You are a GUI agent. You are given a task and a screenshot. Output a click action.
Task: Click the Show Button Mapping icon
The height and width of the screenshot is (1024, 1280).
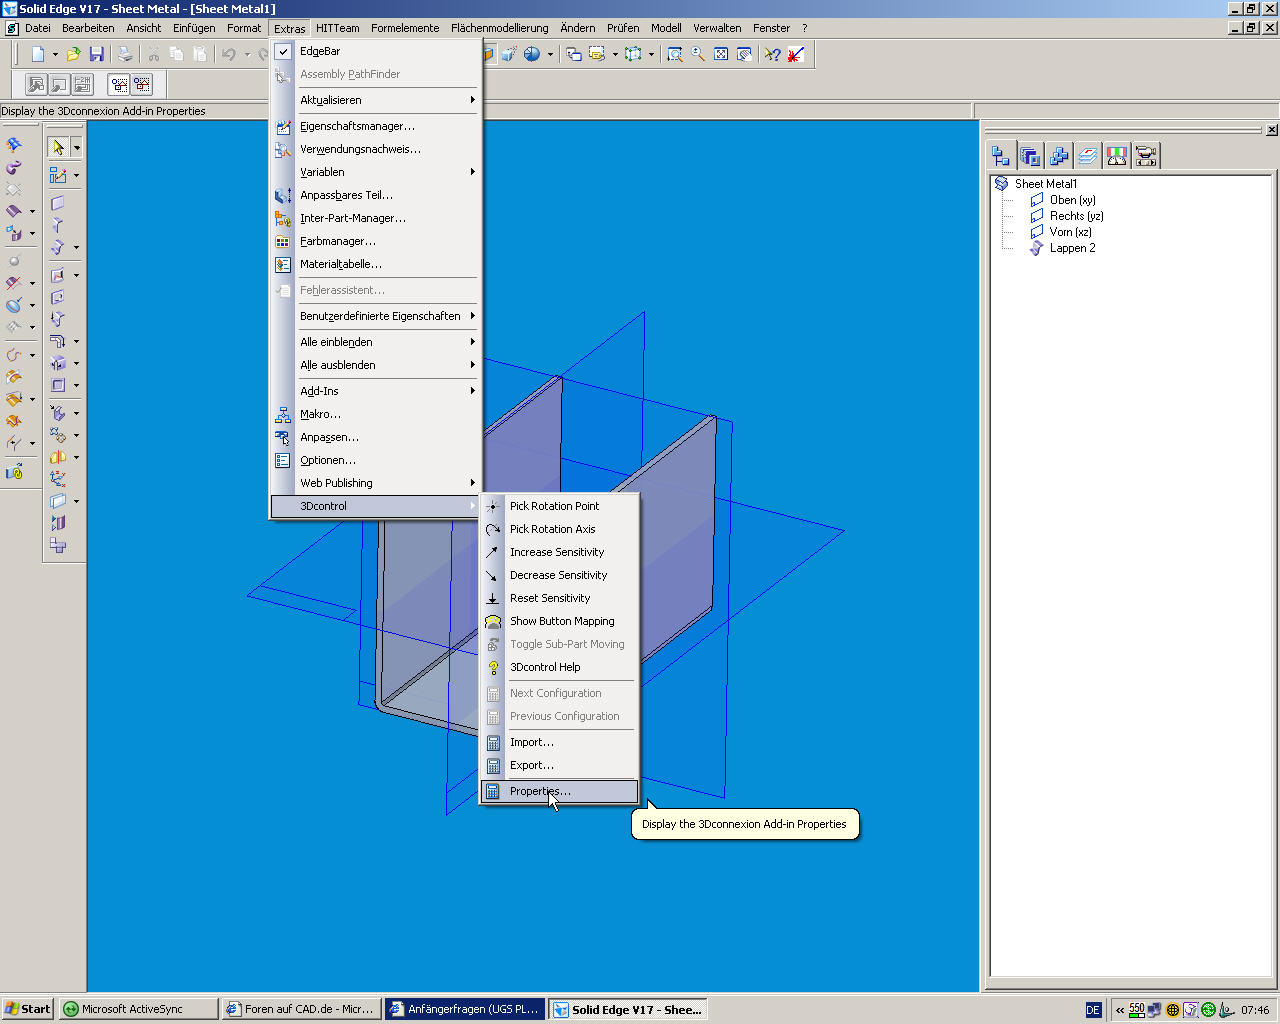493,622
